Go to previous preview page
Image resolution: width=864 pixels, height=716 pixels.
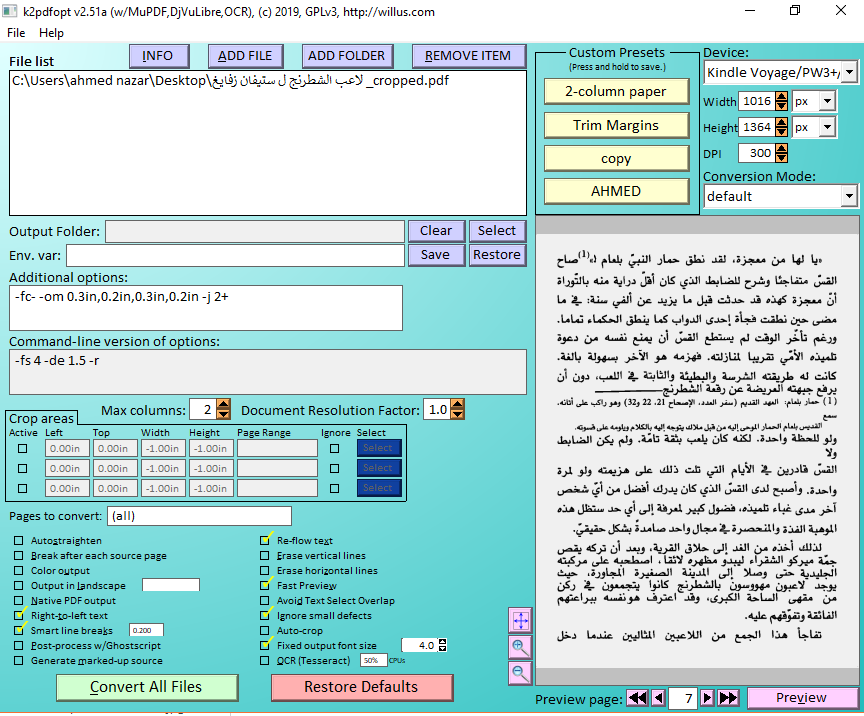[x=658, y=698]
